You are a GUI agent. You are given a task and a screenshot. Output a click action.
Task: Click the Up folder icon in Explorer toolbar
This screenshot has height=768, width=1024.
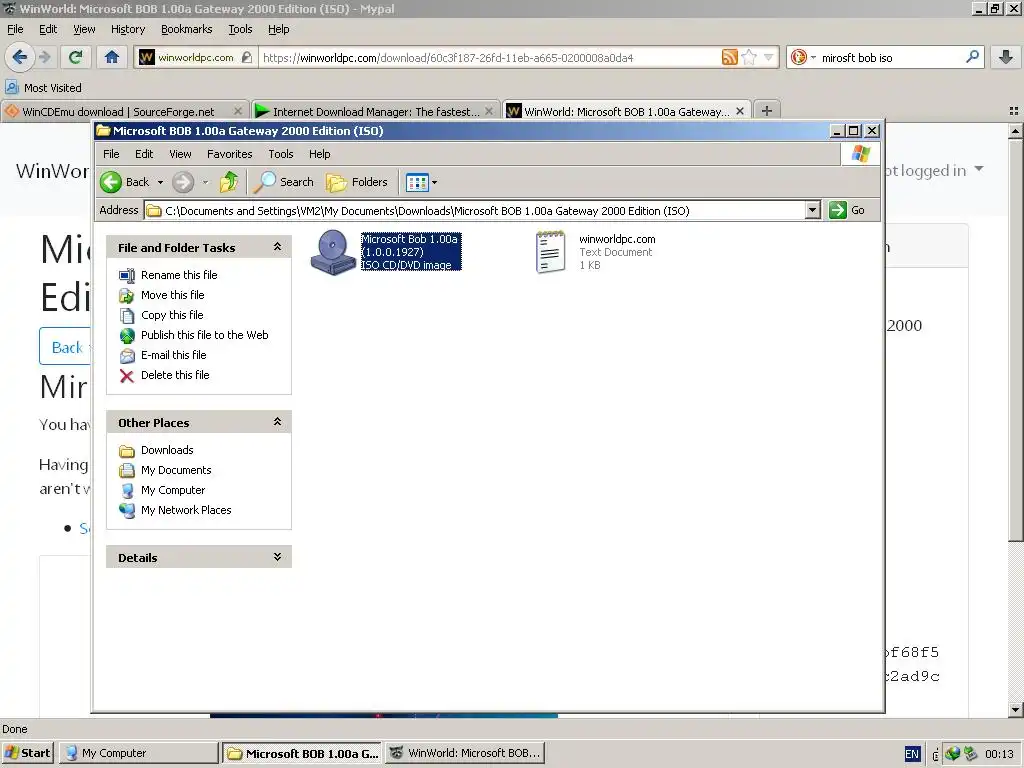229,182
